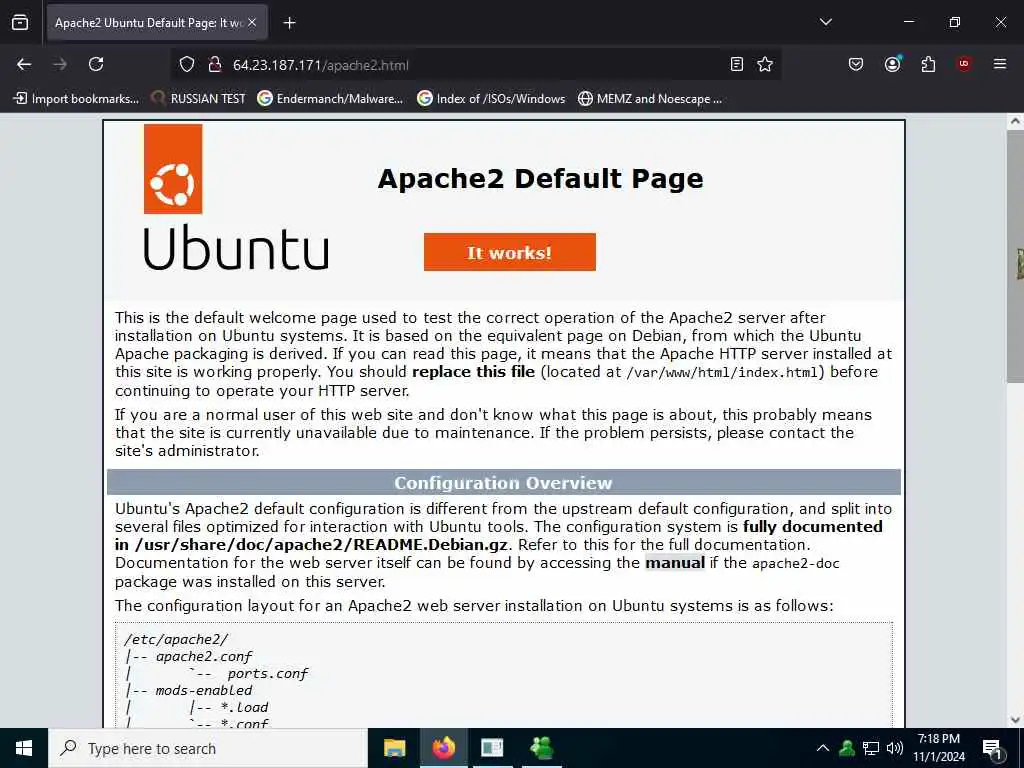Toggle reader view

pyautogui.click(x=737, y=64)
